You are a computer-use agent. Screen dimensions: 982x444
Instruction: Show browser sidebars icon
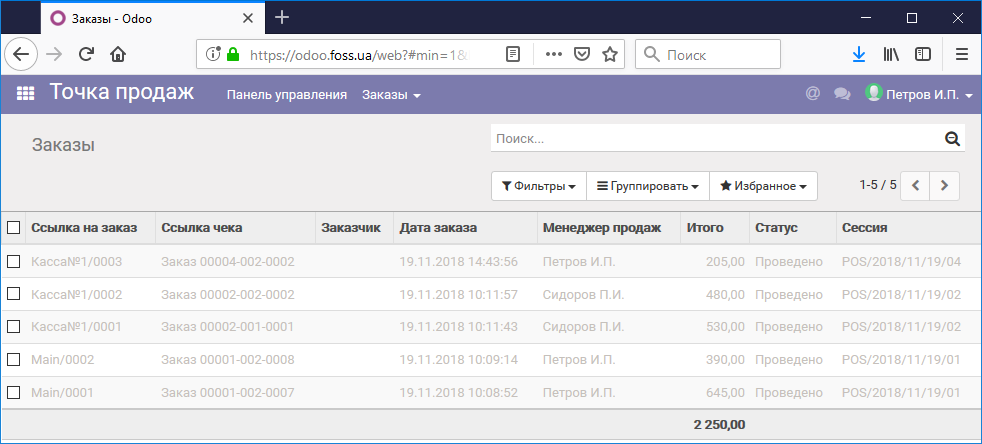coord(923,54)
